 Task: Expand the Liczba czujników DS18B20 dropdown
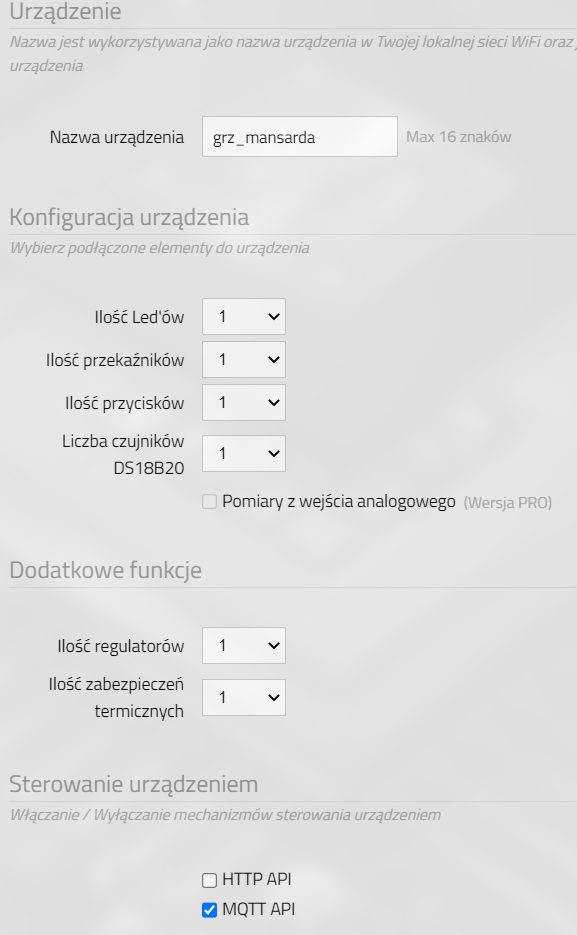coord(244,454)
